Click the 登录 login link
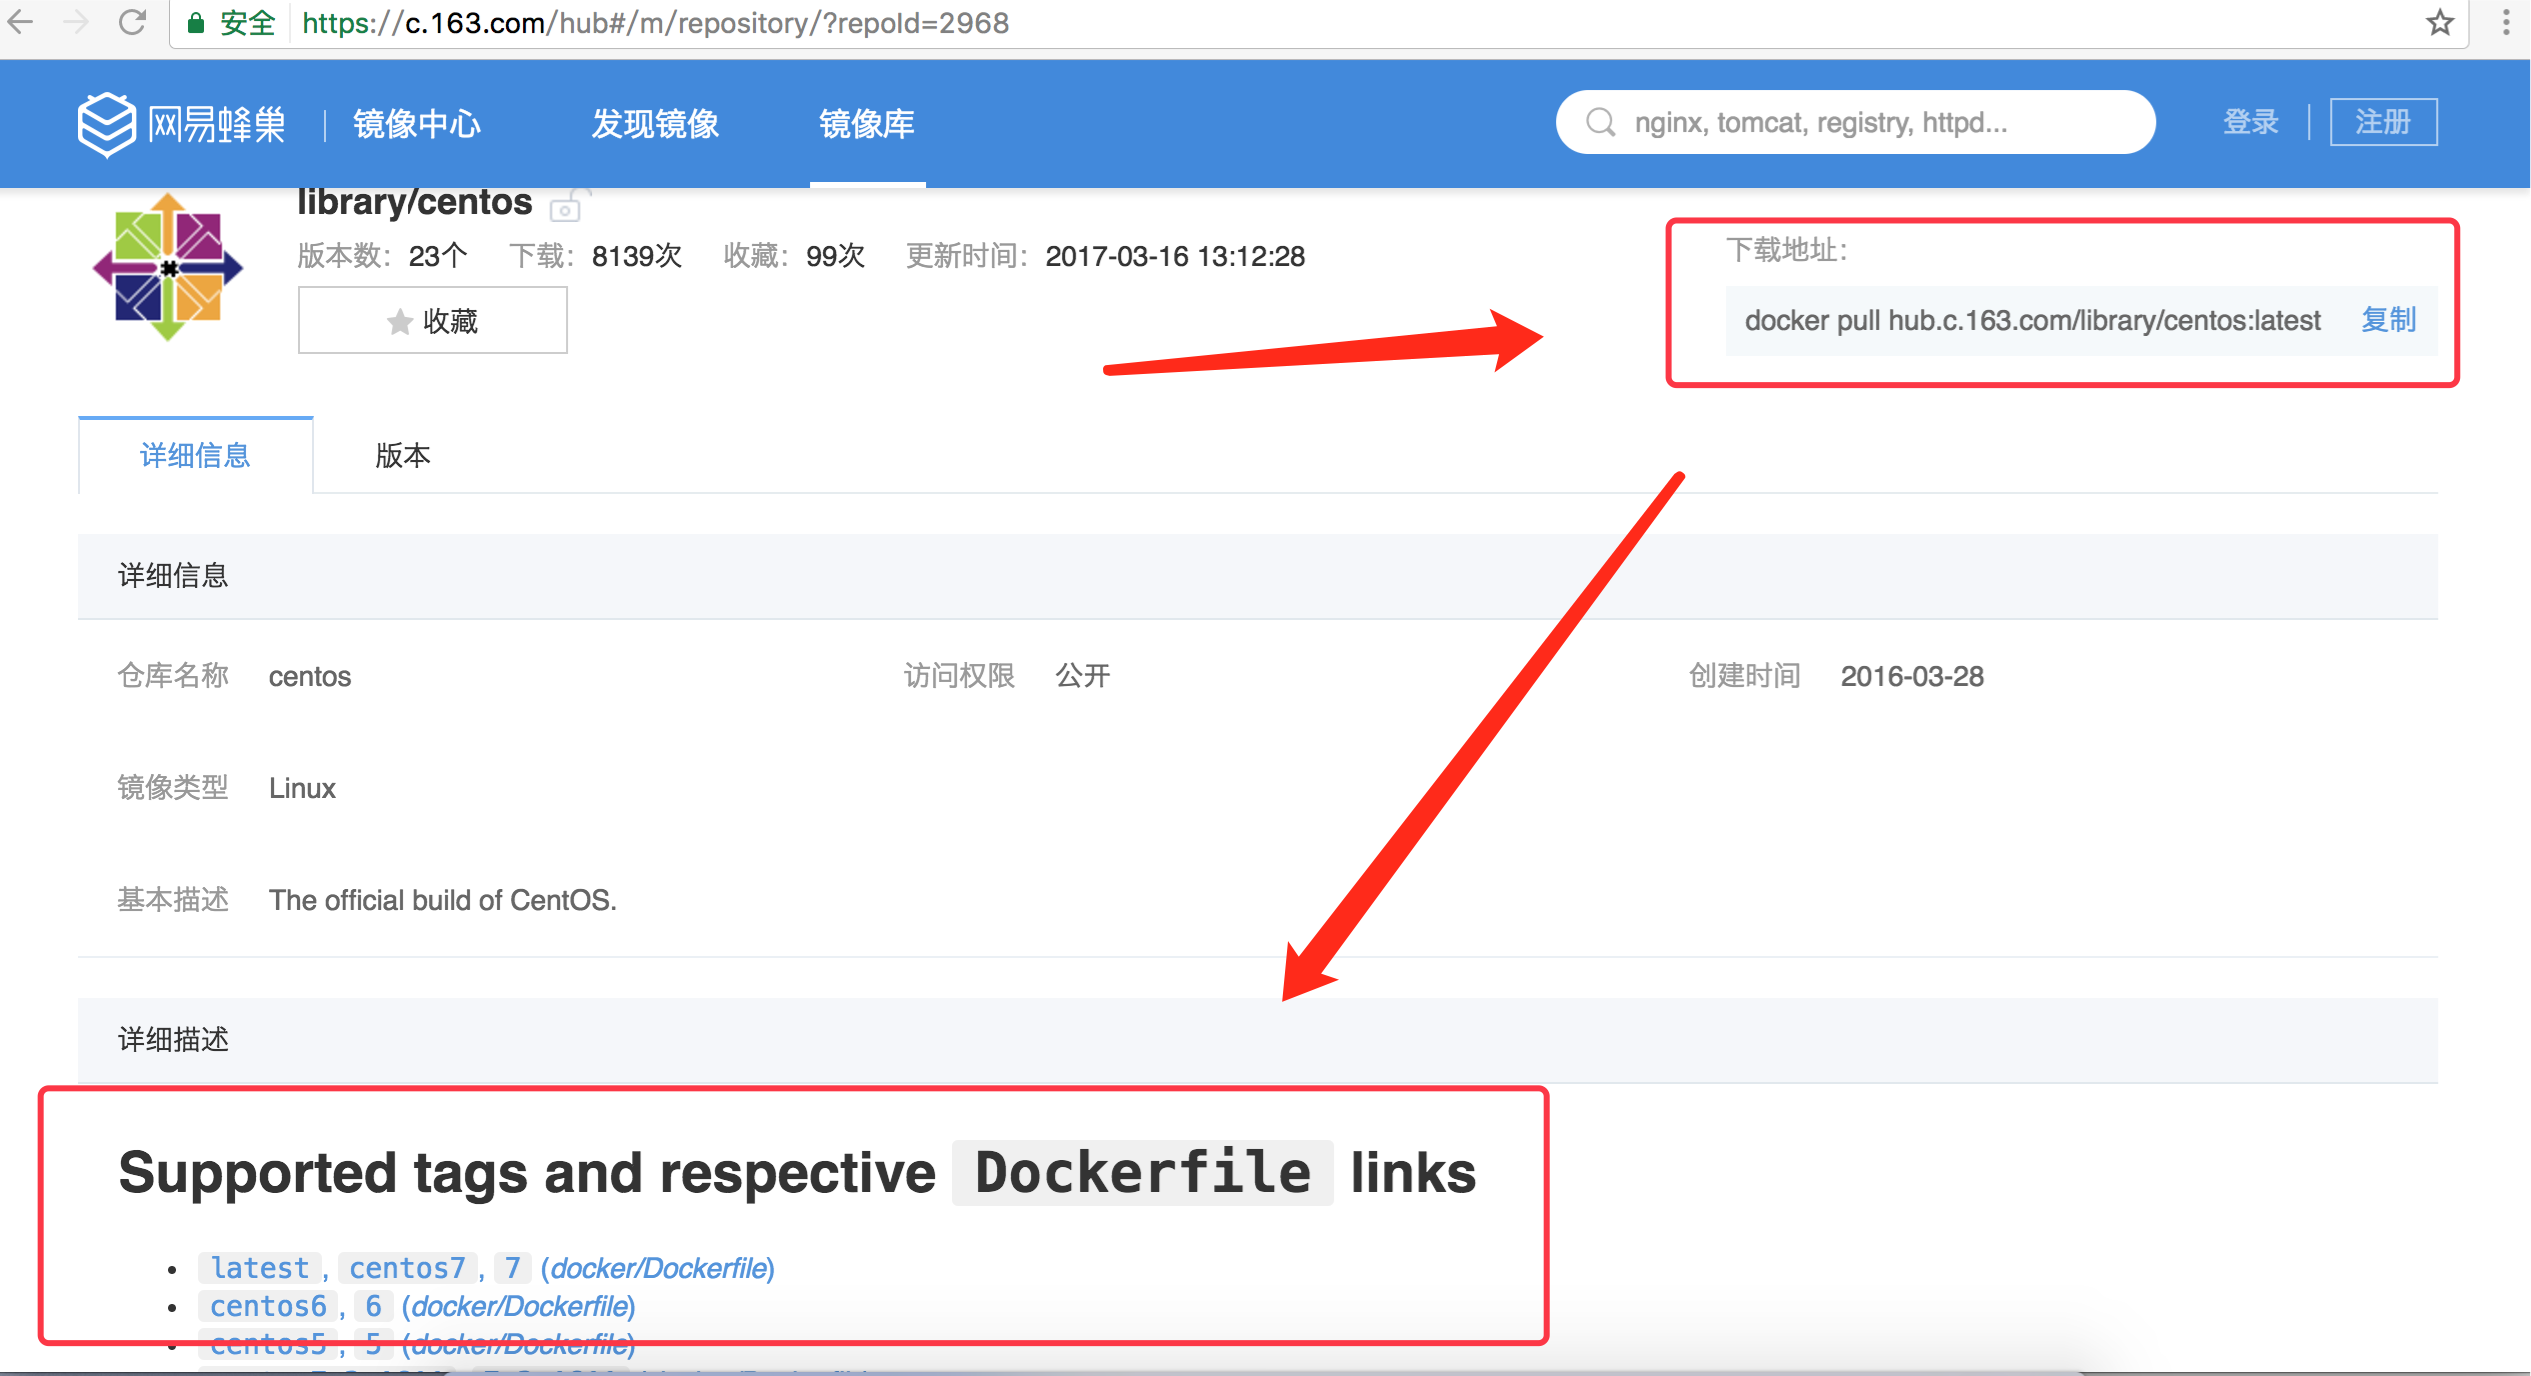2531x1376 pixels. pos(2251,122)
